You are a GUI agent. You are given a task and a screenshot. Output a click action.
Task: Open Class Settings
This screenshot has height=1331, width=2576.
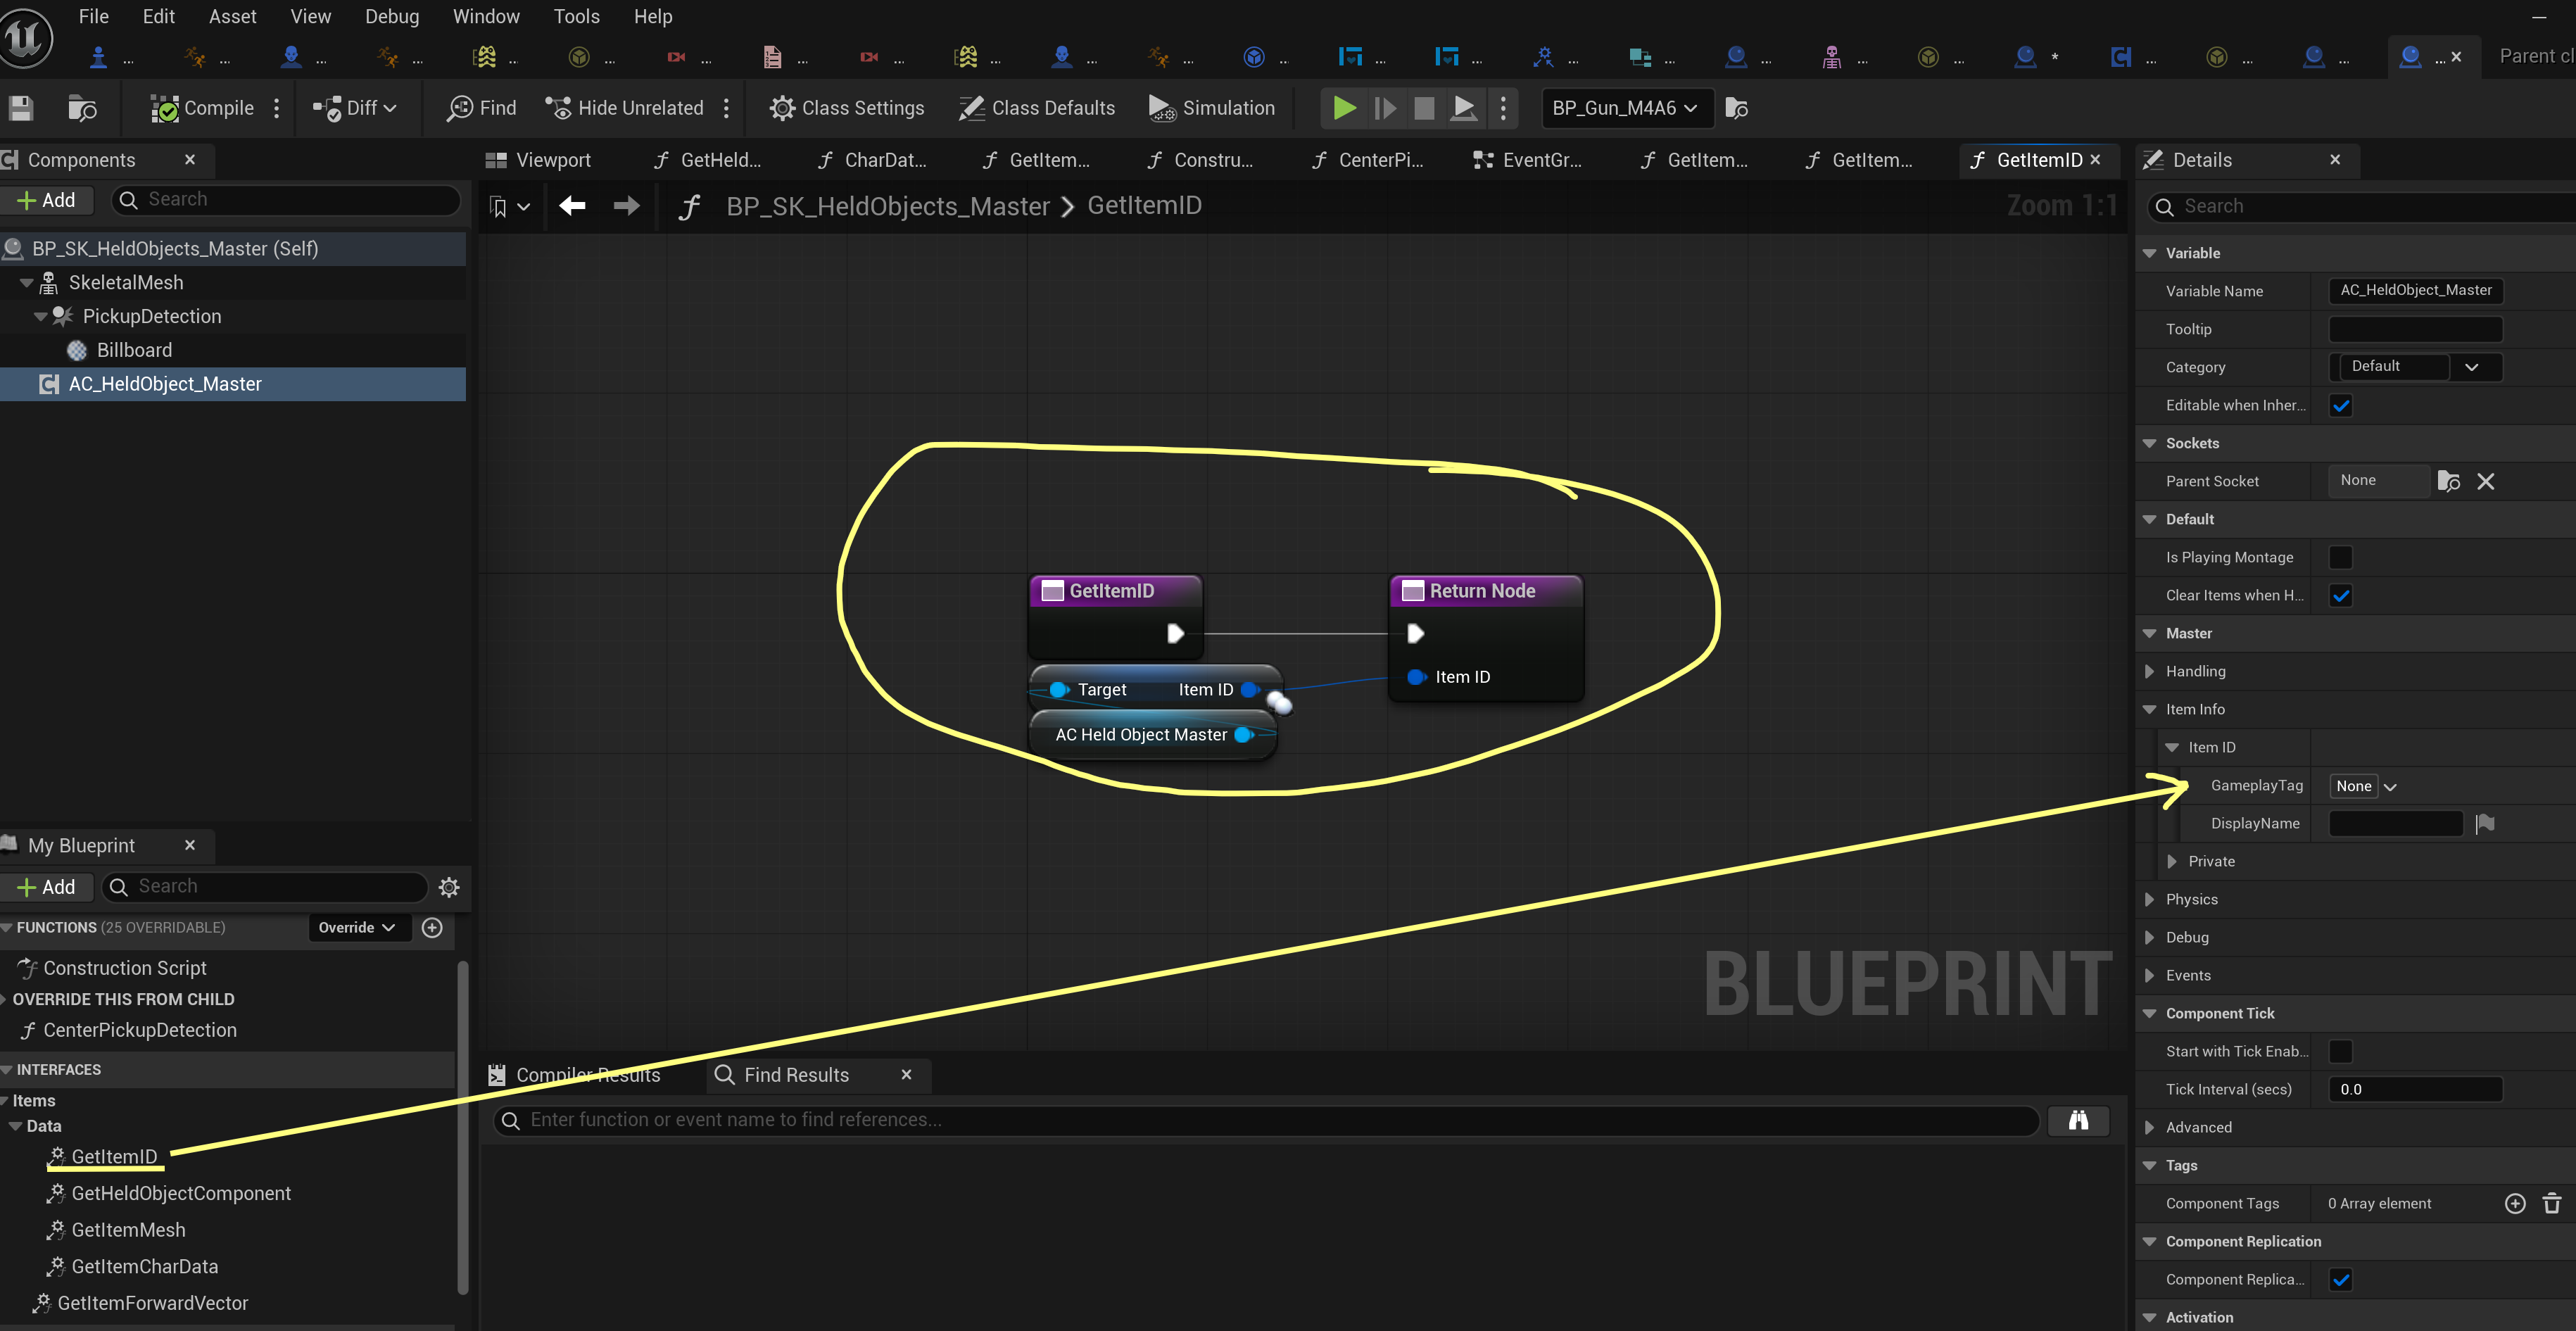click(847, 108)
